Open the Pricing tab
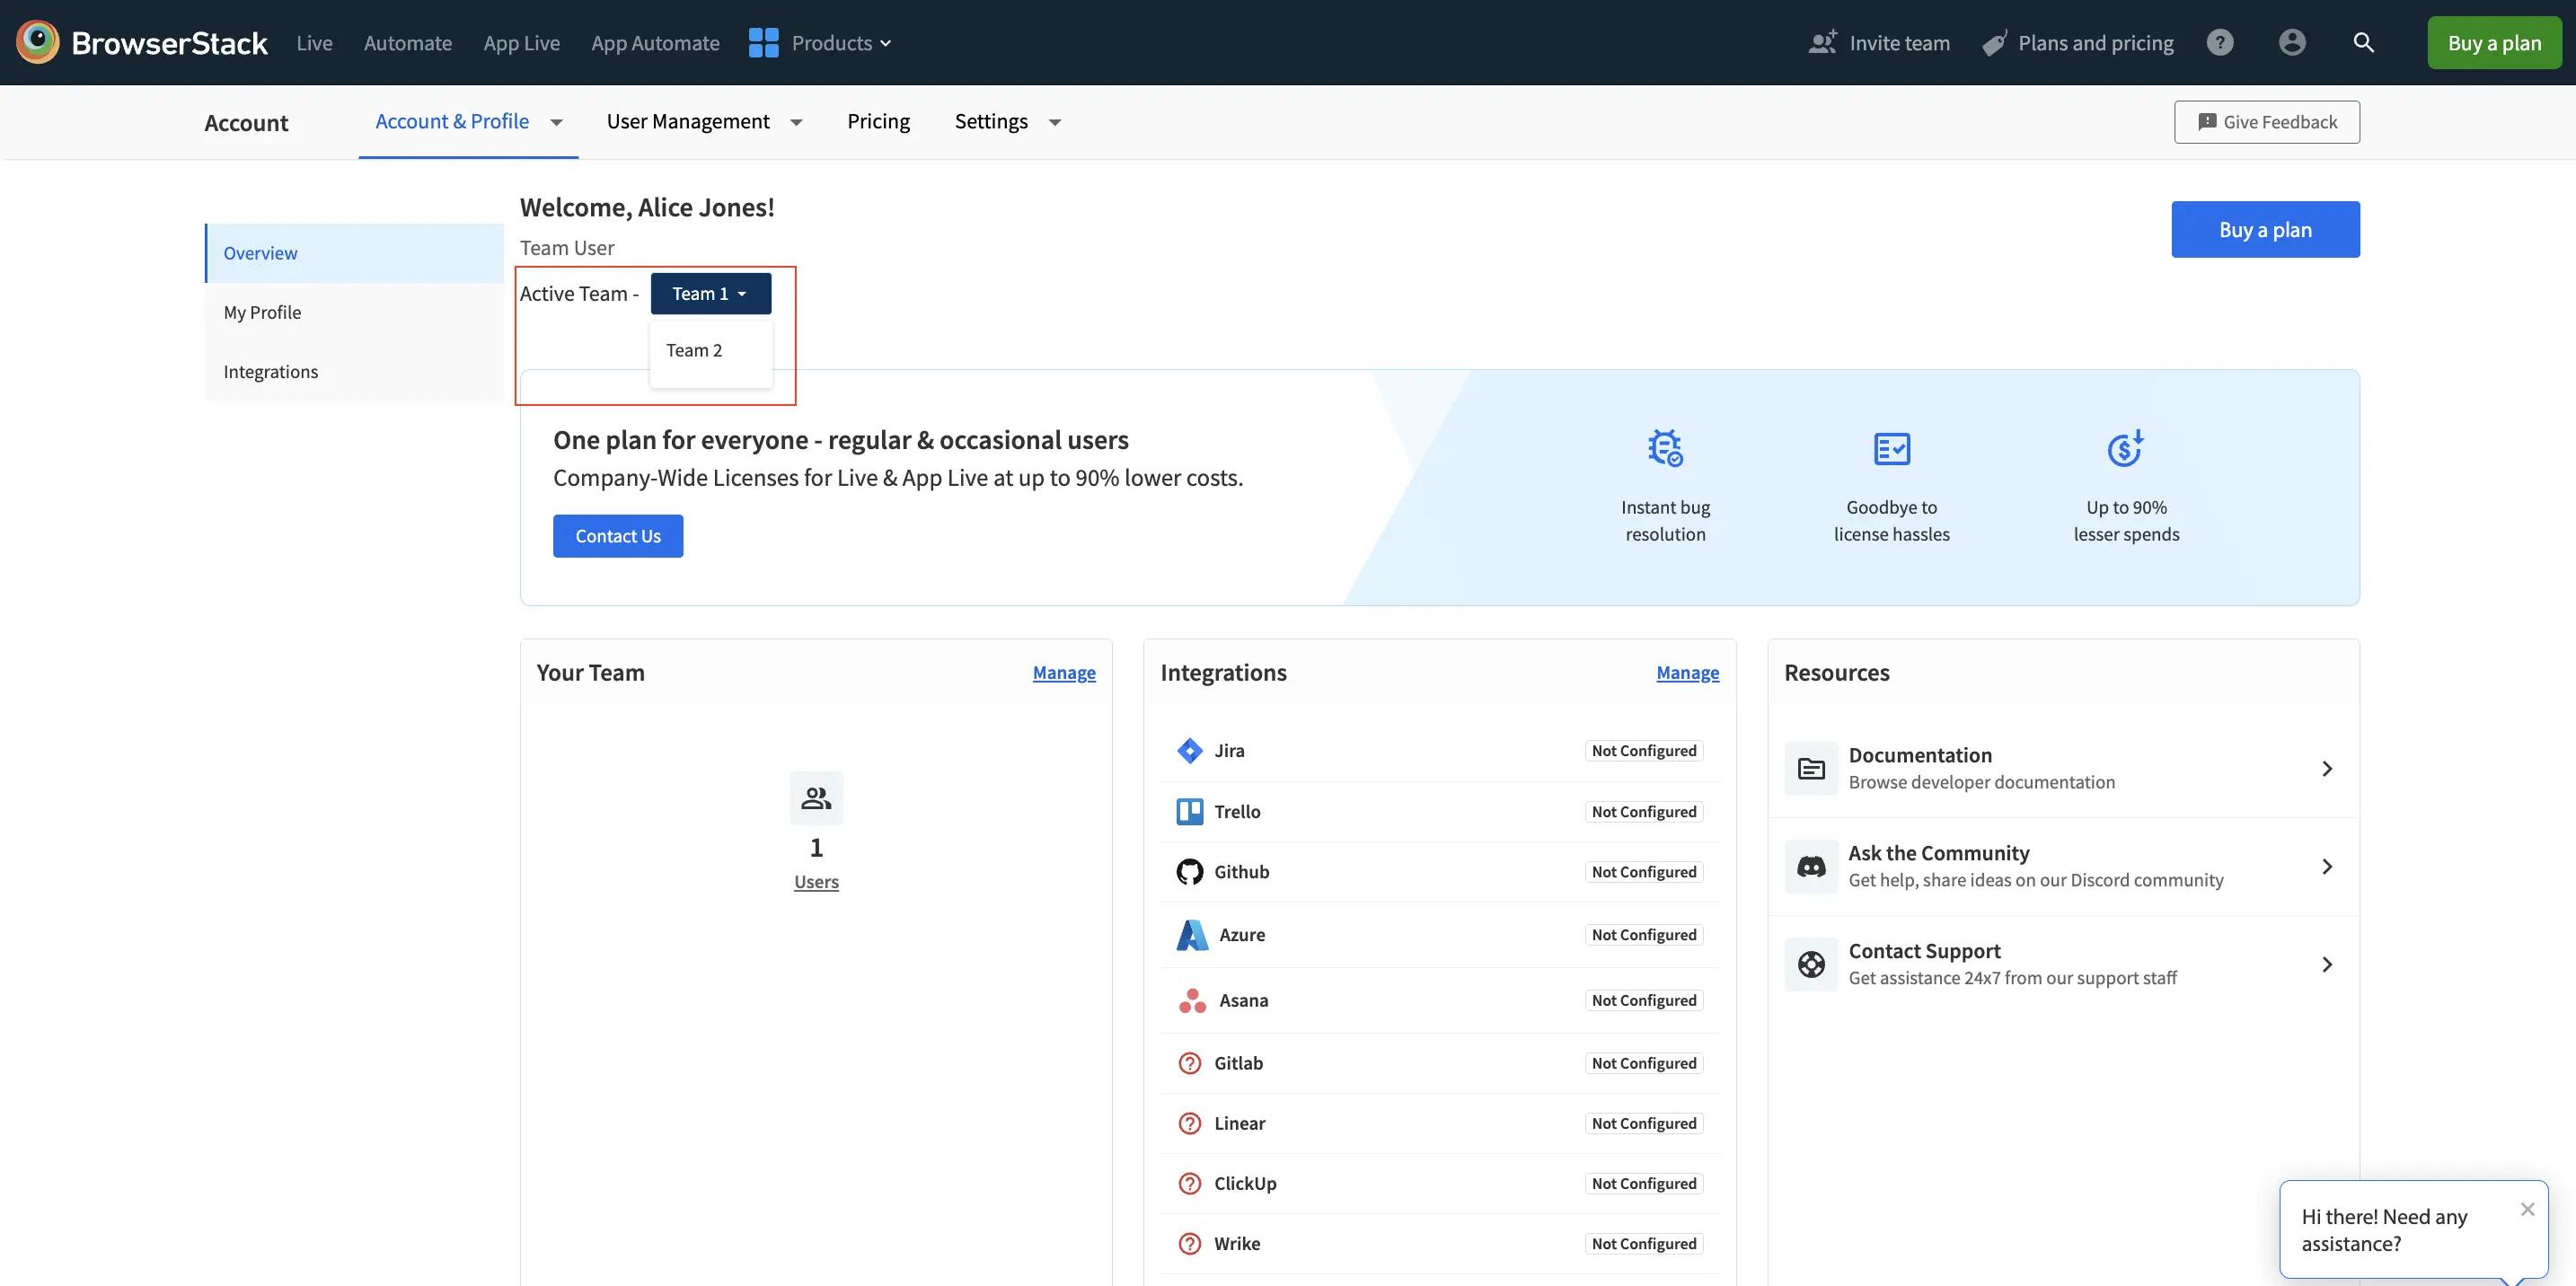The image size is (2576, 1286). [x=878, y=122]
